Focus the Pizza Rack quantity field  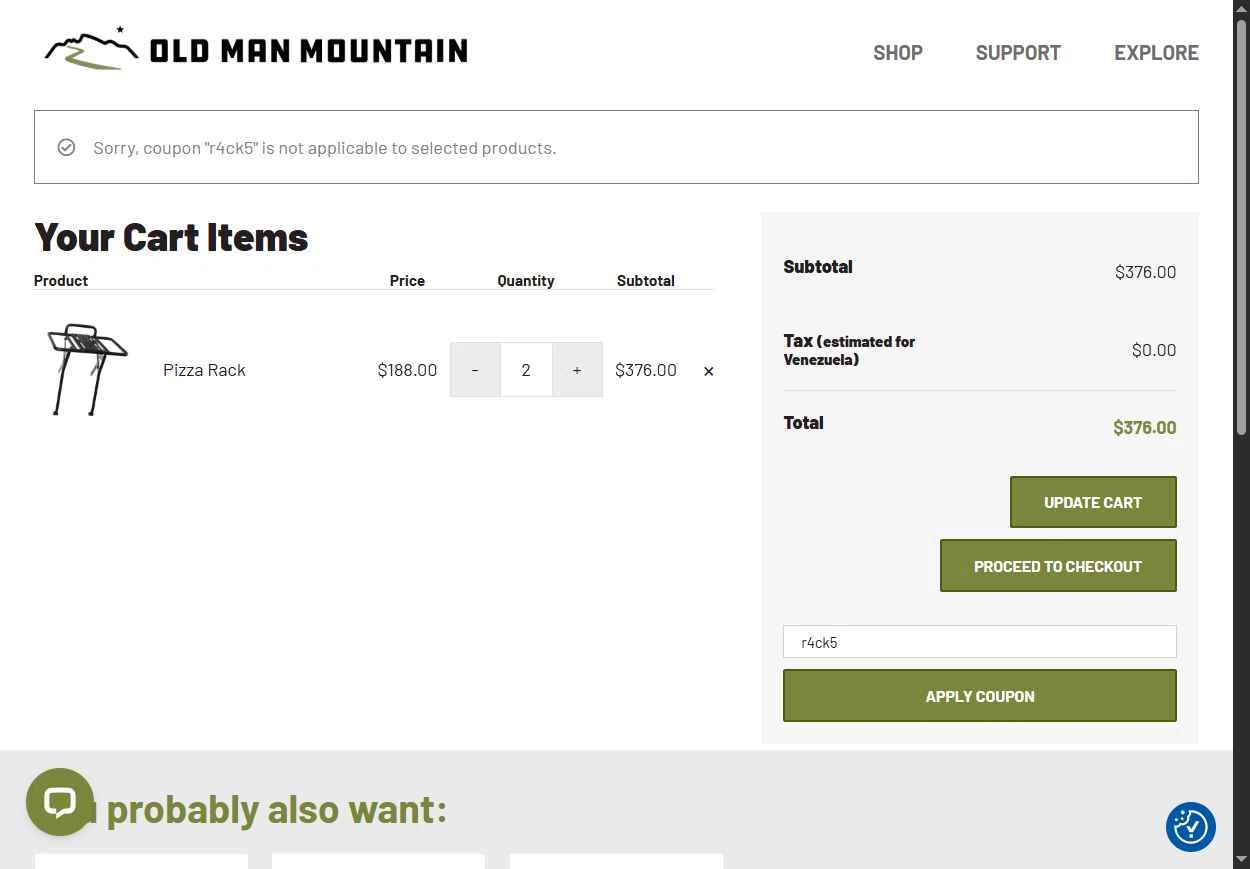coord(526,370)
